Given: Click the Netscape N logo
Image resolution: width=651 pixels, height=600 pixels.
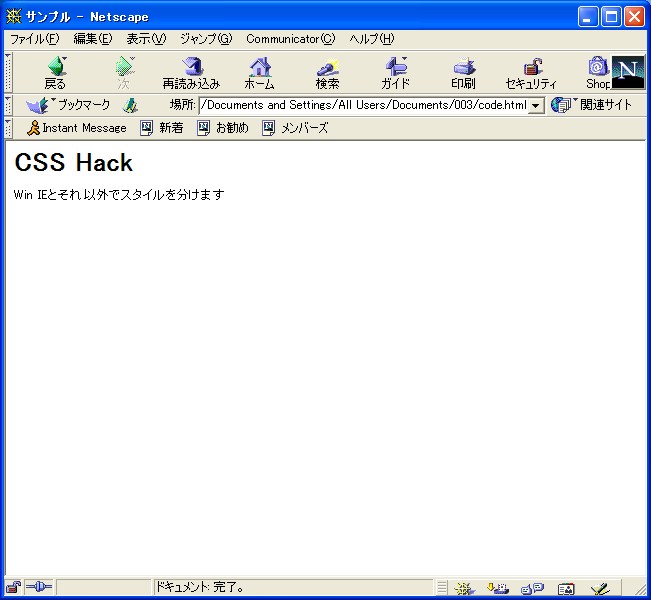Looking at the screenshot, I should click(x=628, y=72).
